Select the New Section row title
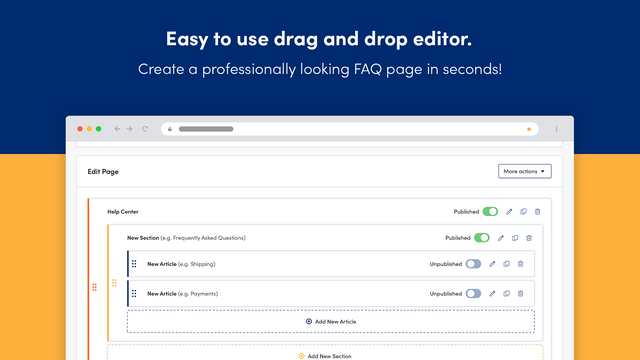 [x=186, y=238]
